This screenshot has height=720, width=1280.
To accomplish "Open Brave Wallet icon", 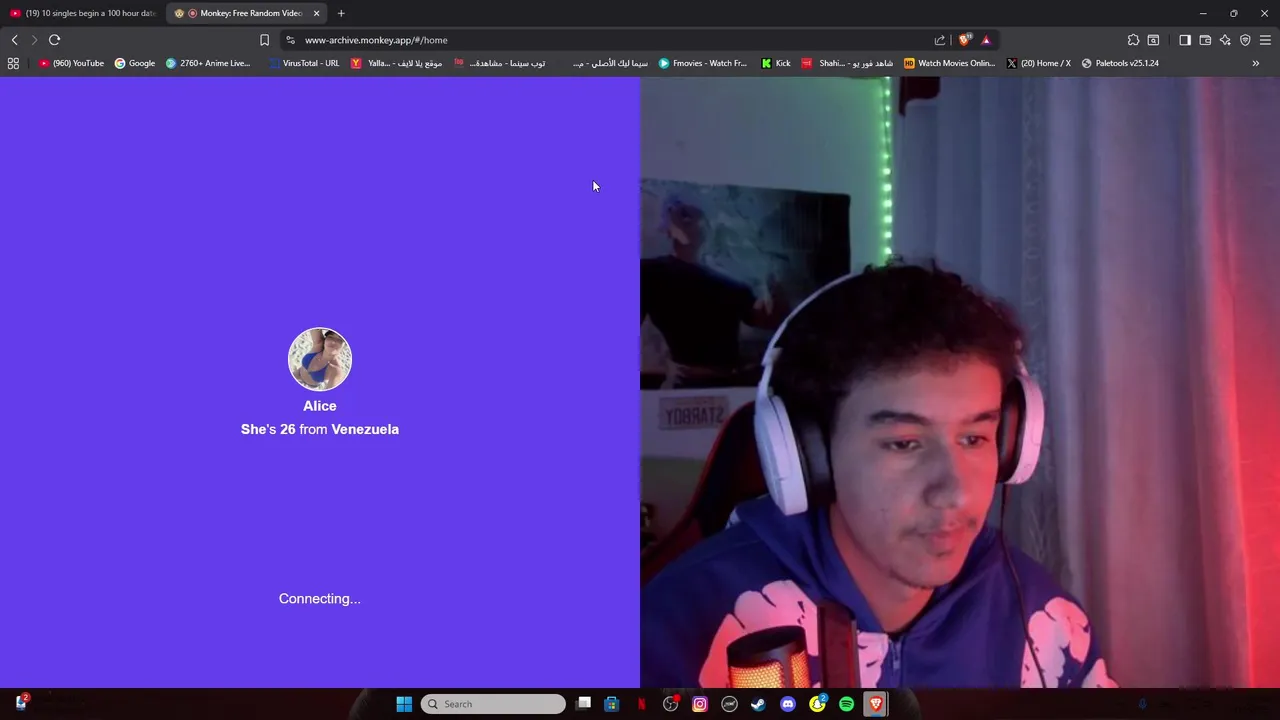I will [x=1205, y=40].
